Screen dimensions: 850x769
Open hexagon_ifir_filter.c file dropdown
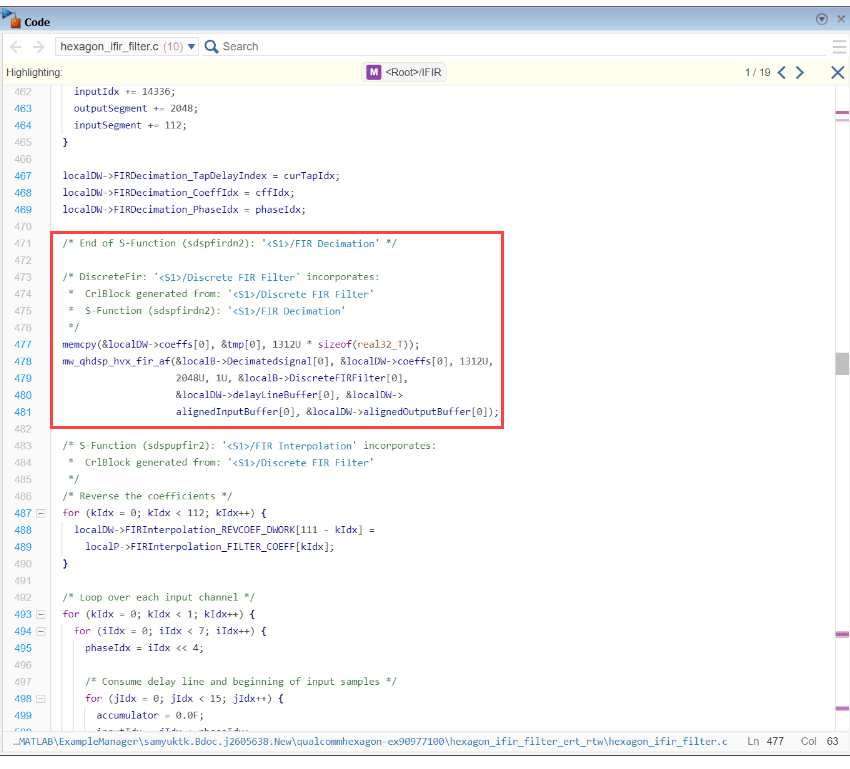(x=192, y=47)
